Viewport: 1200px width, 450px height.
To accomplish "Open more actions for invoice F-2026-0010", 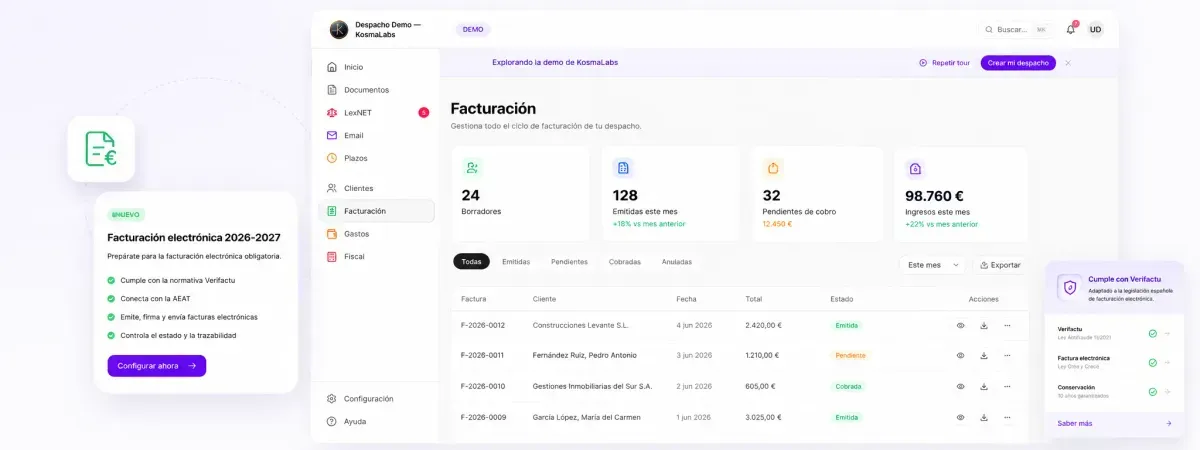I will click(x=1007, y=386).
